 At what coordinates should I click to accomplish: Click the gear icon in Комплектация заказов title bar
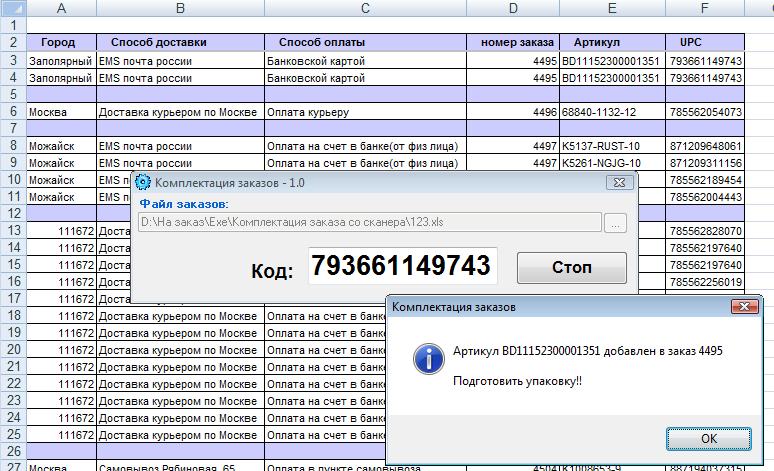tap(143, 182)
